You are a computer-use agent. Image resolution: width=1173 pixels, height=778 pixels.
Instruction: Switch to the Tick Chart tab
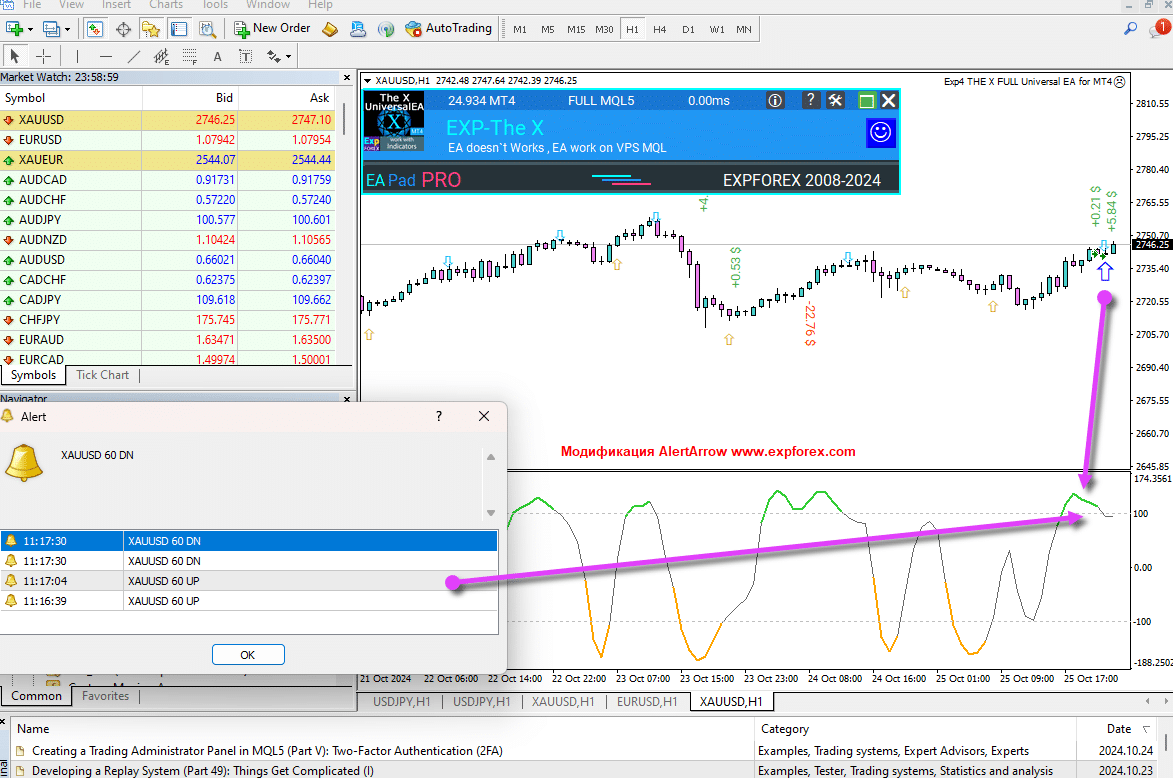(102, 375)
